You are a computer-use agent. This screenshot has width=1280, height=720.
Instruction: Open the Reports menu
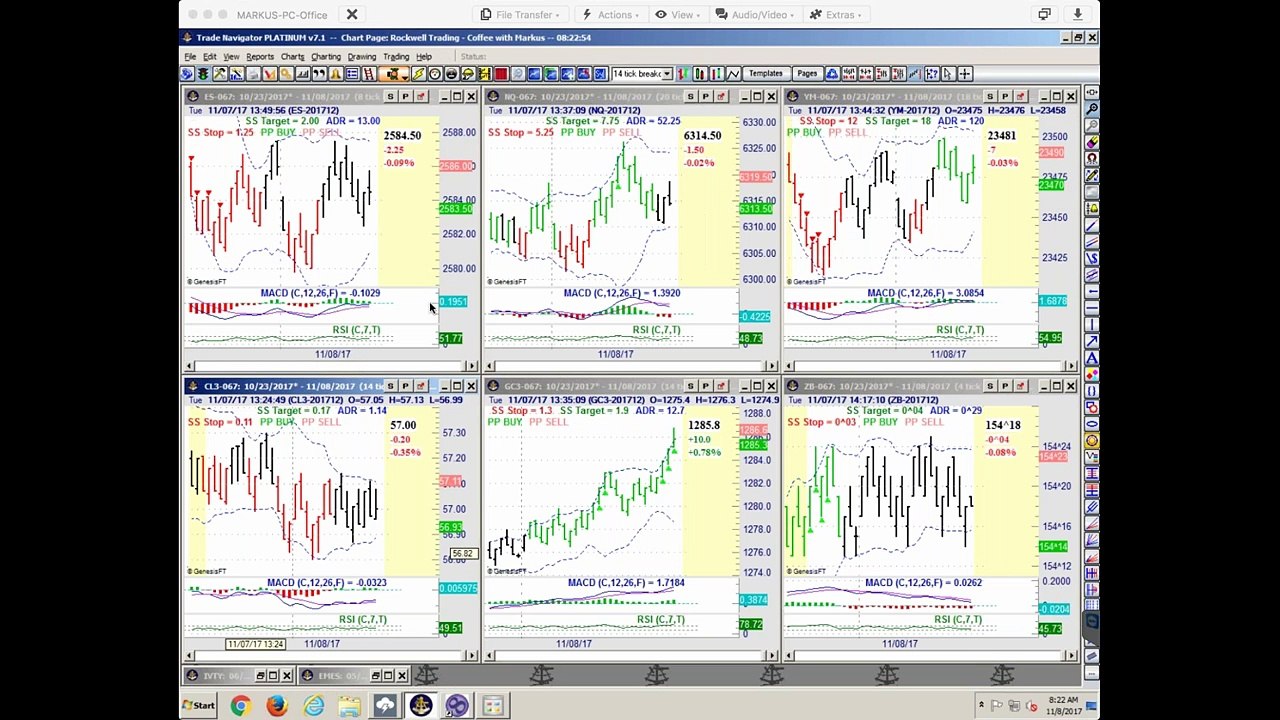pos(259,57)
